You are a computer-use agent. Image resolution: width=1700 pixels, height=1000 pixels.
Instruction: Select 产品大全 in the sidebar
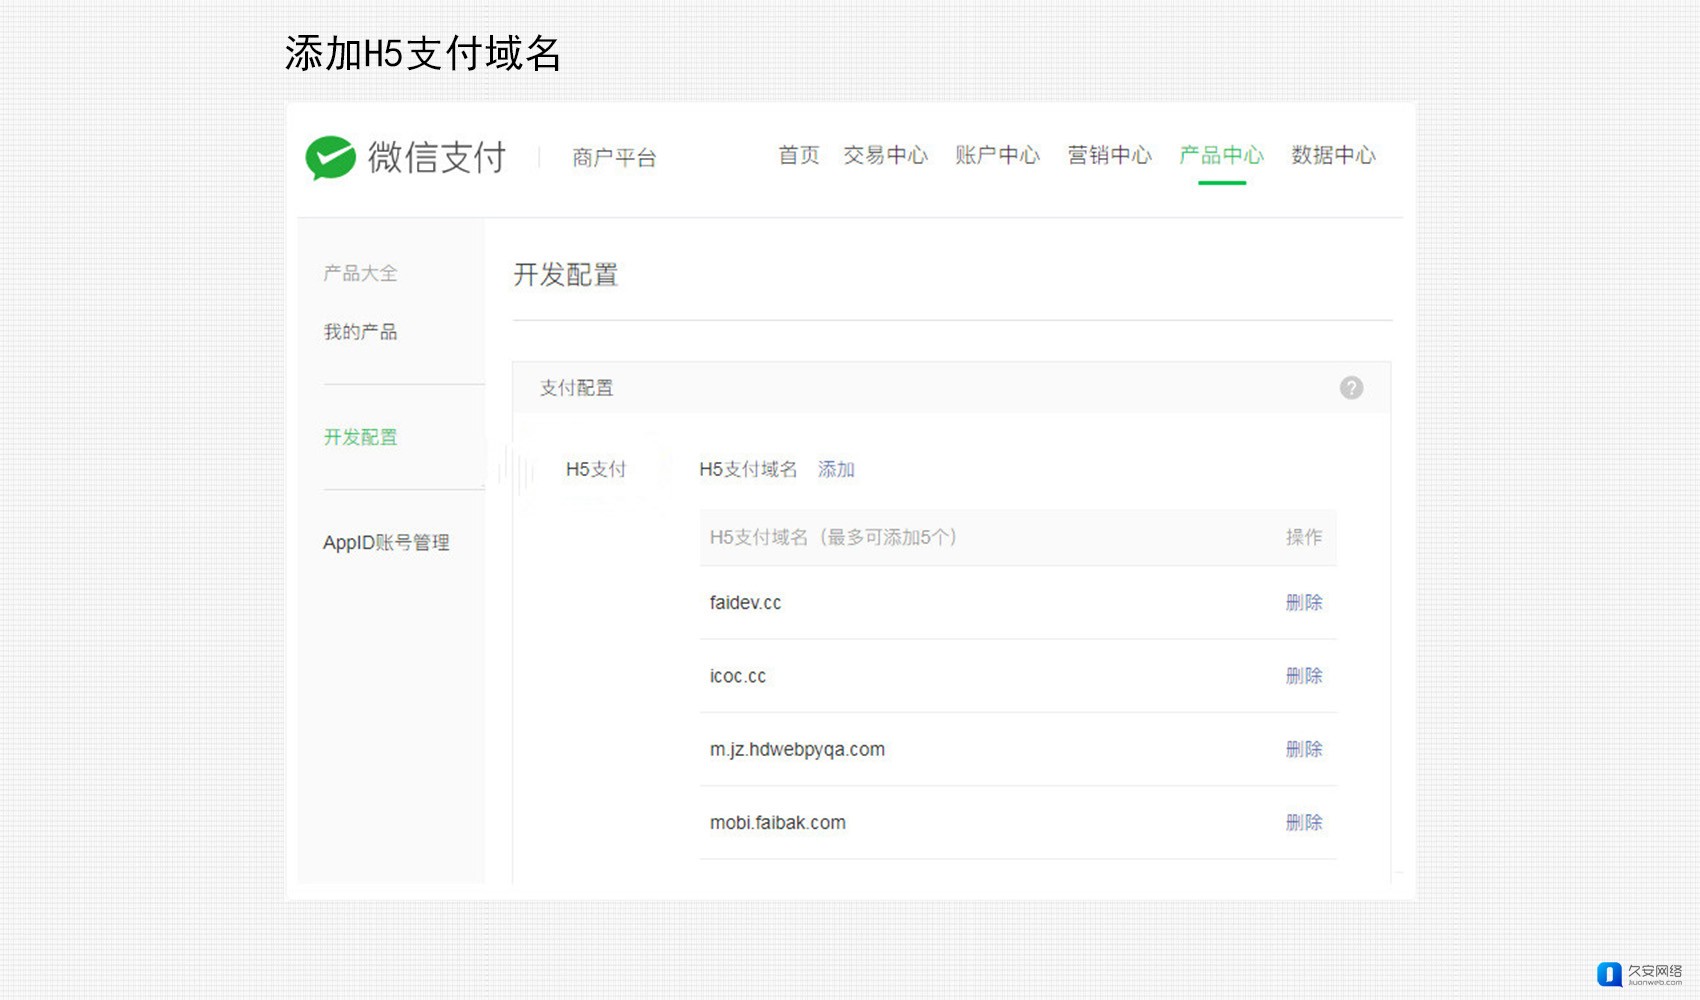point(360,274)
